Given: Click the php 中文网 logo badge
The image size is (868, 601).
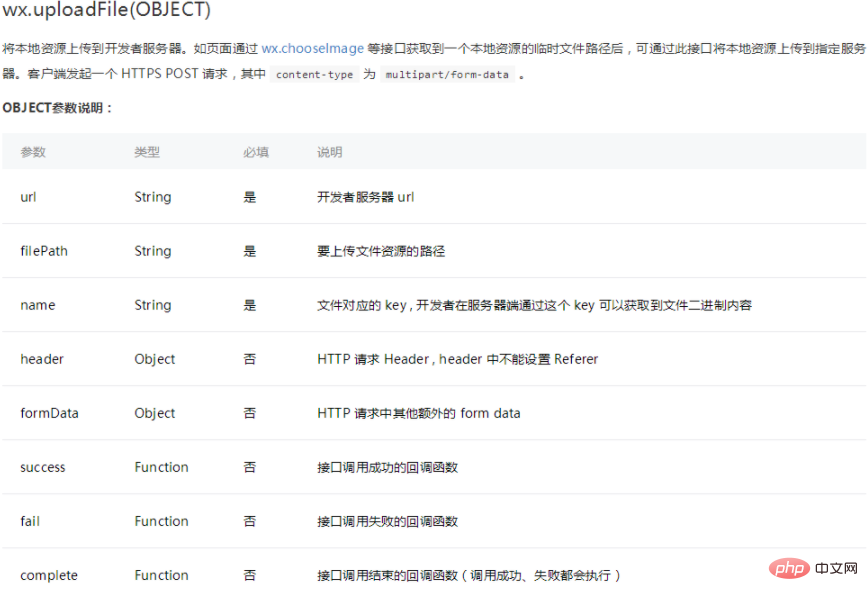Looking at the screenshot, I should click(x=789, y=568).
